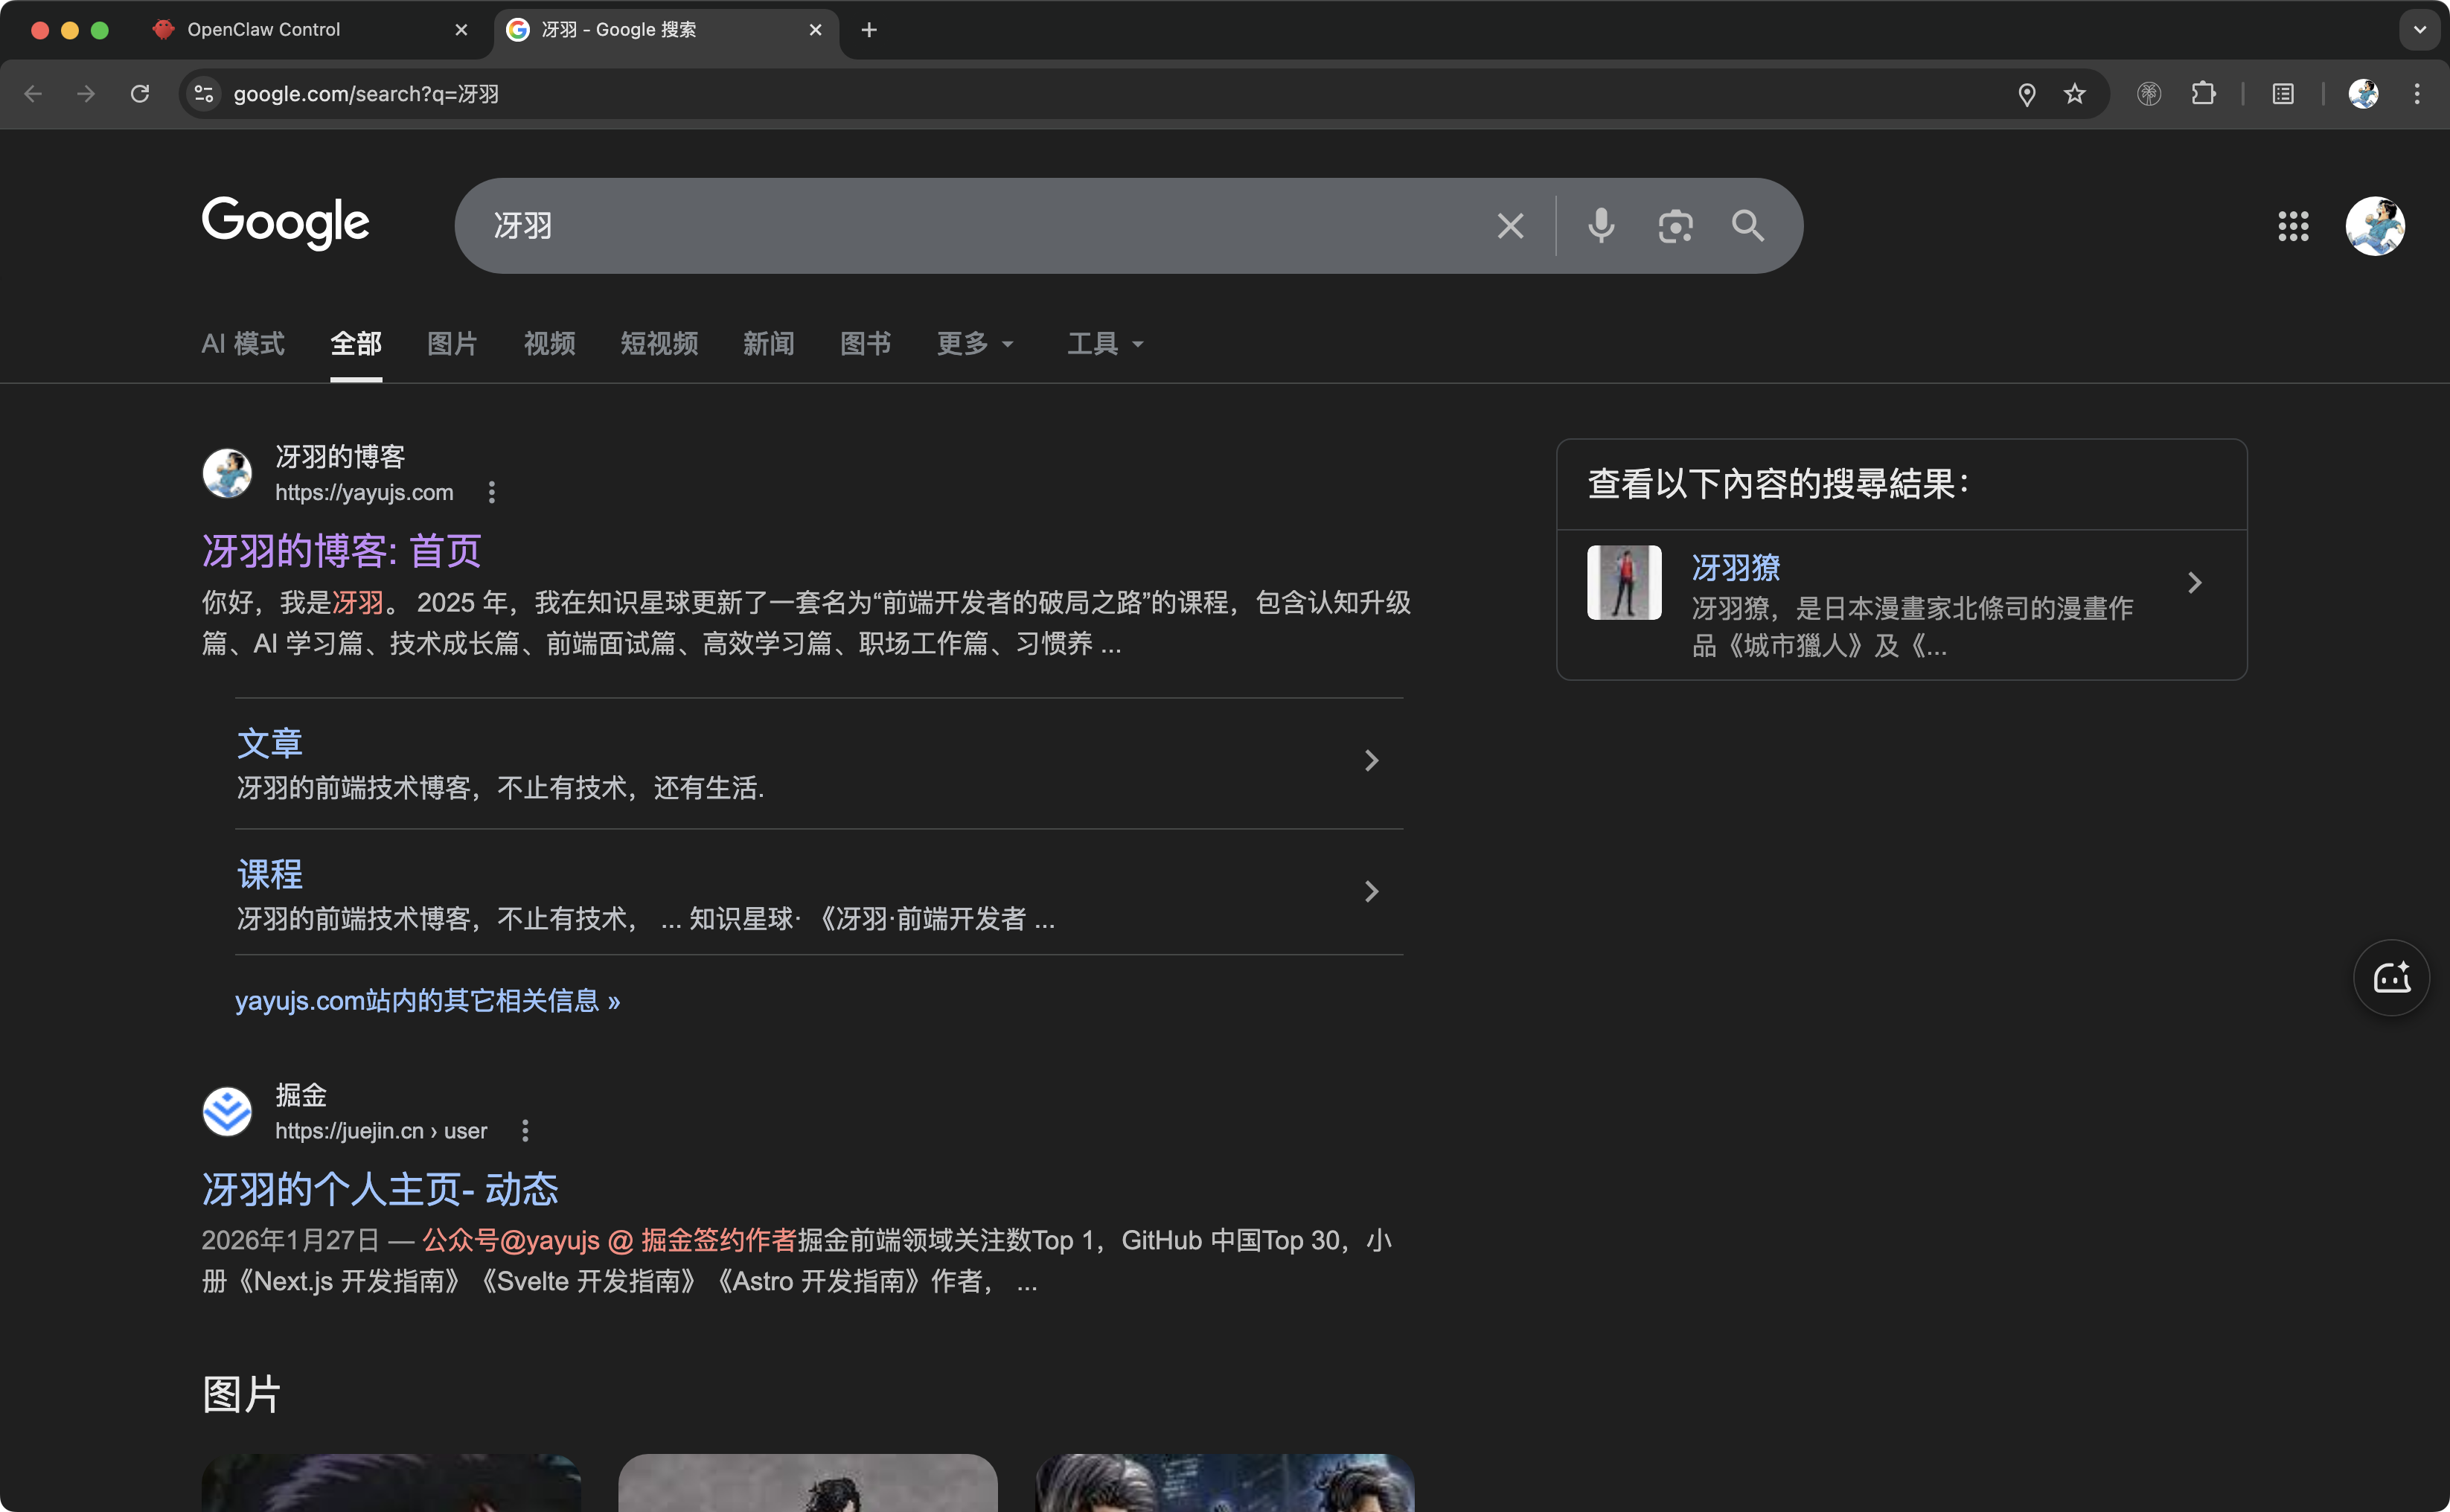Open the circular extension icon in toolbar

click(2149, 94)
